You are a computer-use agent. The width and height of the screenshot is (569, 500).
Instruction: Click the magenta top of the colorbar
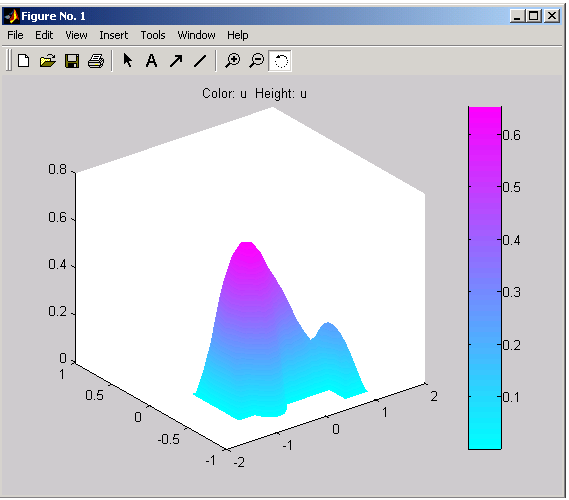click(485, 116)
